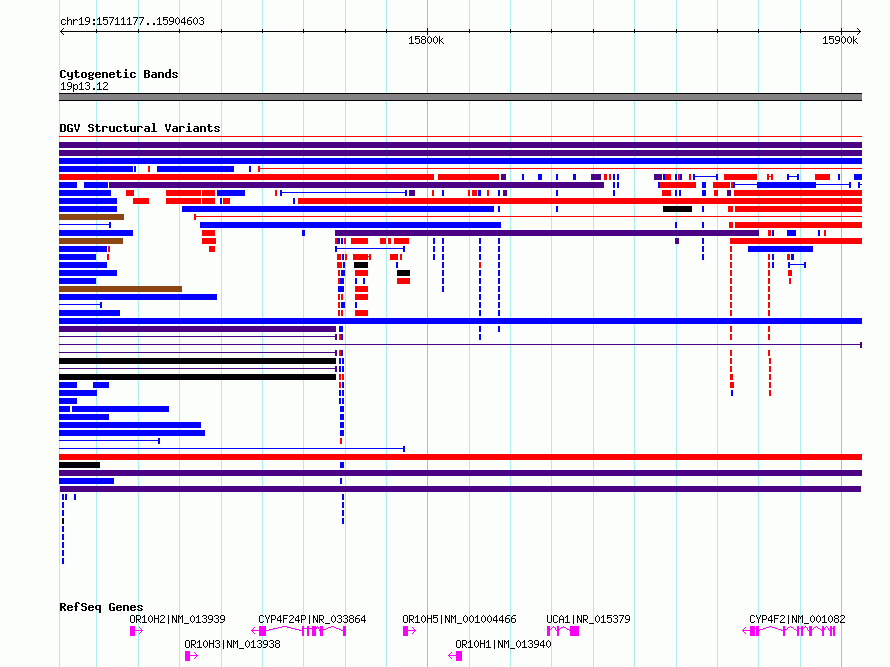Click the OR10H5 gene arrow glyph
Viewport: 890px width, 667px height.
tap(409, 631)
